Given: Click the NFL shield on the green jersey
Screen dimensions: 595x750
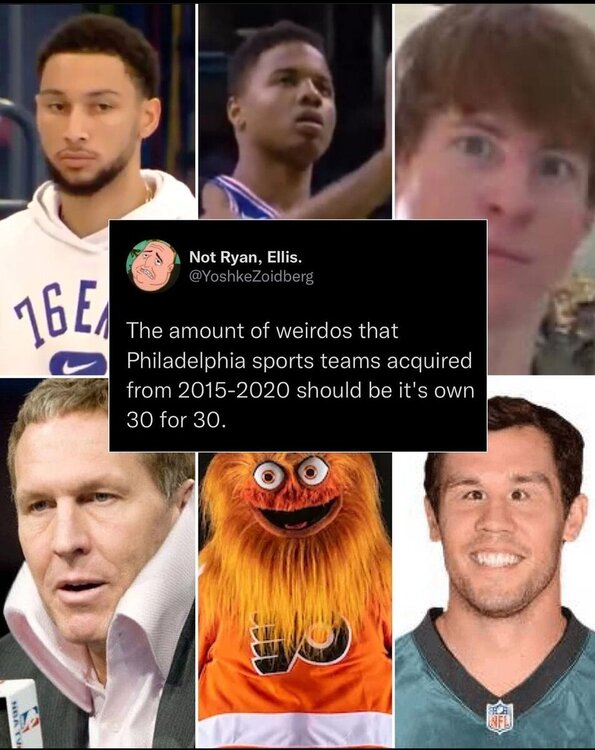Looking at the screenshot, I should point(500,716).
